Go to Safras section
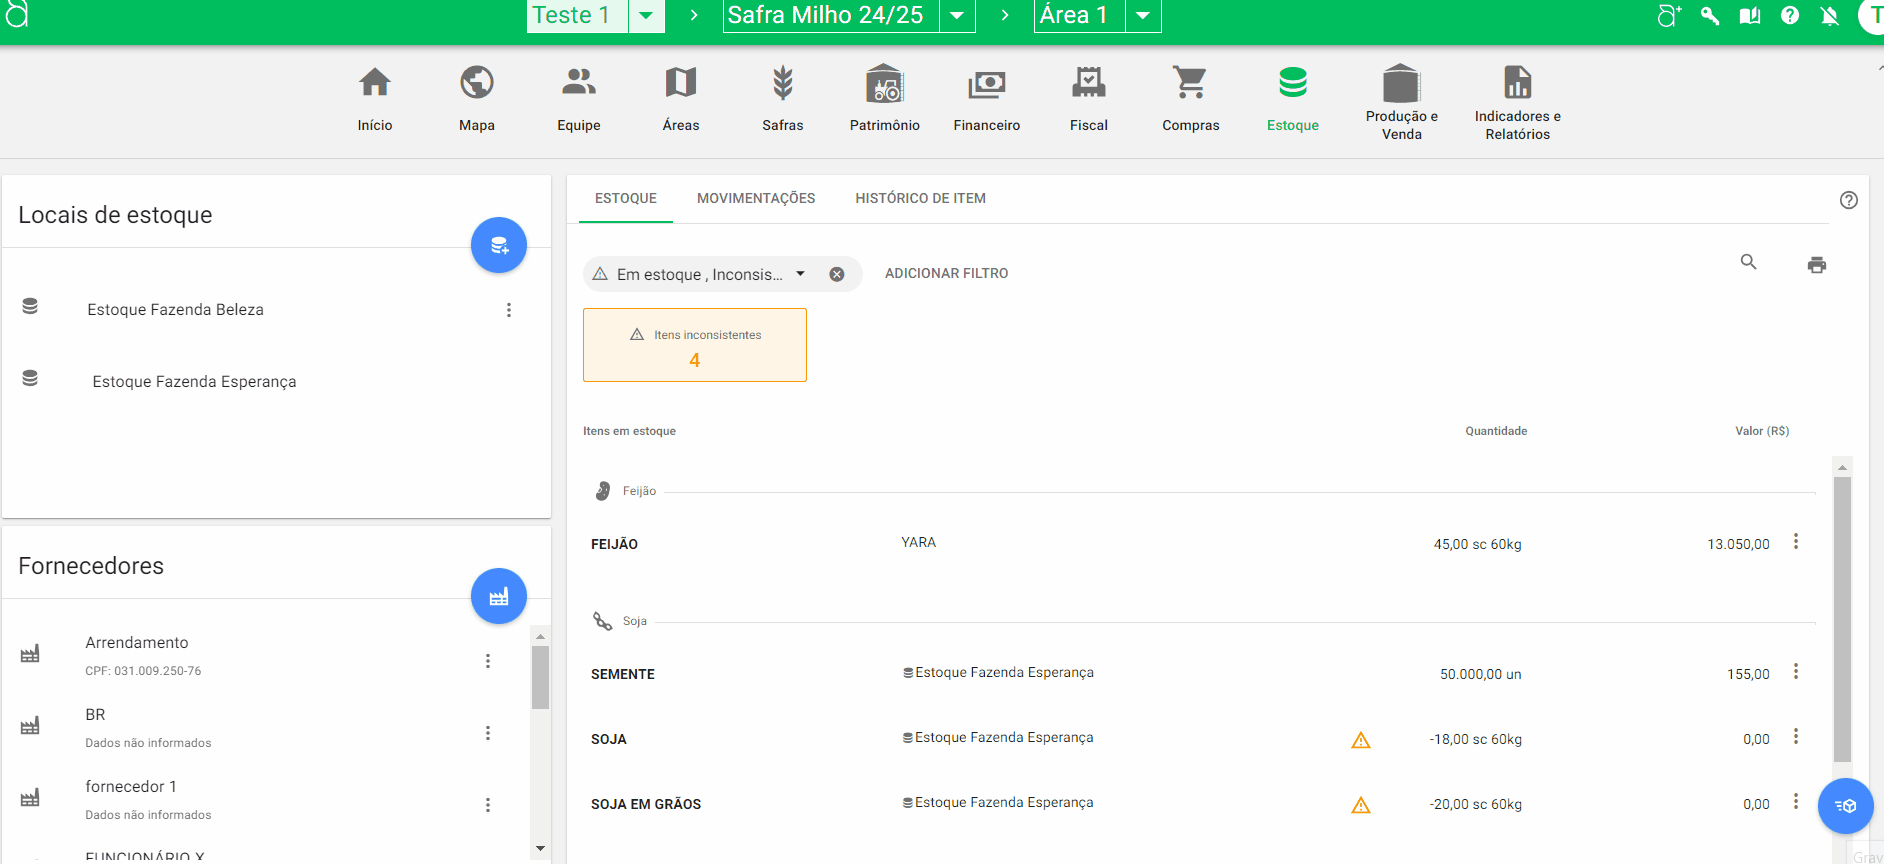1884x864 pixels. (x=782, y=97)
